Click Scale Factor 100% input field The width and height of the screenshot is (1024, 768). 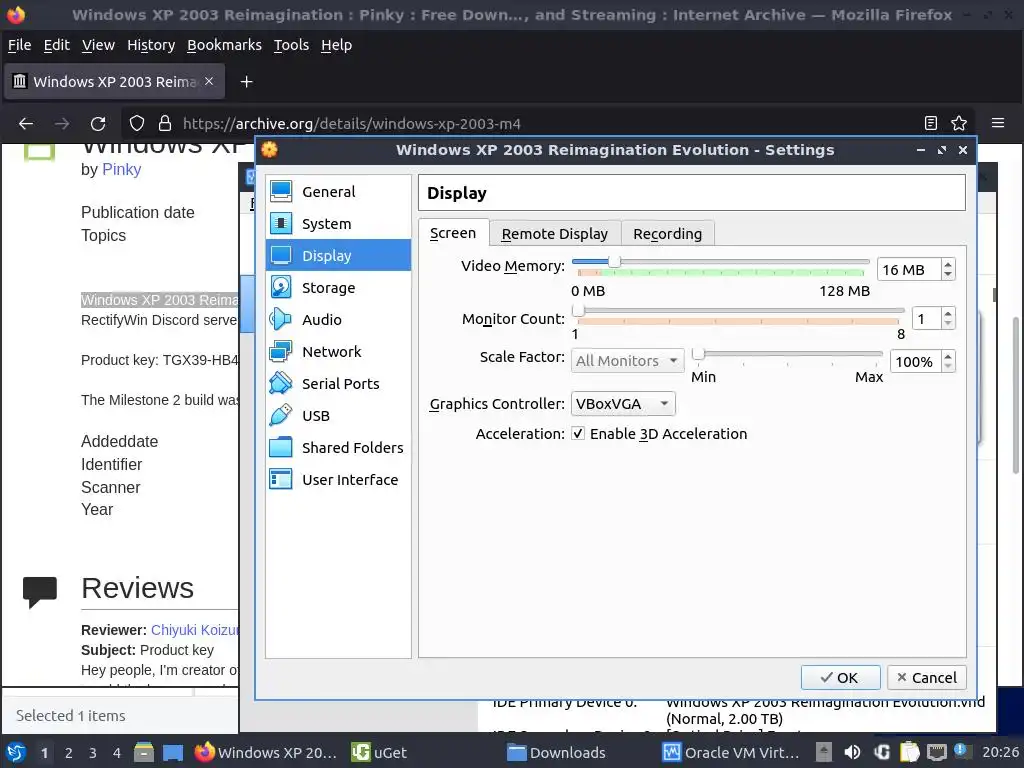click(916, 361)
